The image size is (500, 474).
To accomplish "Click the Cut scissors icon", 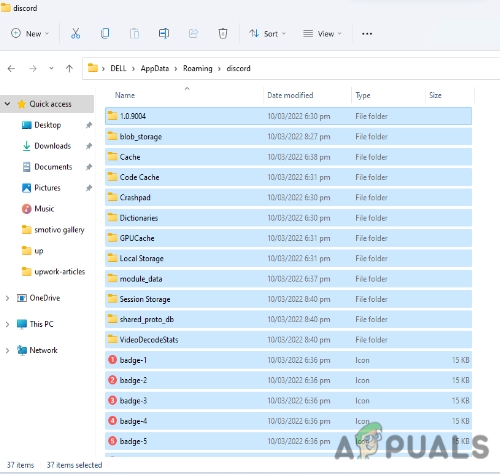I will point(76,33).
